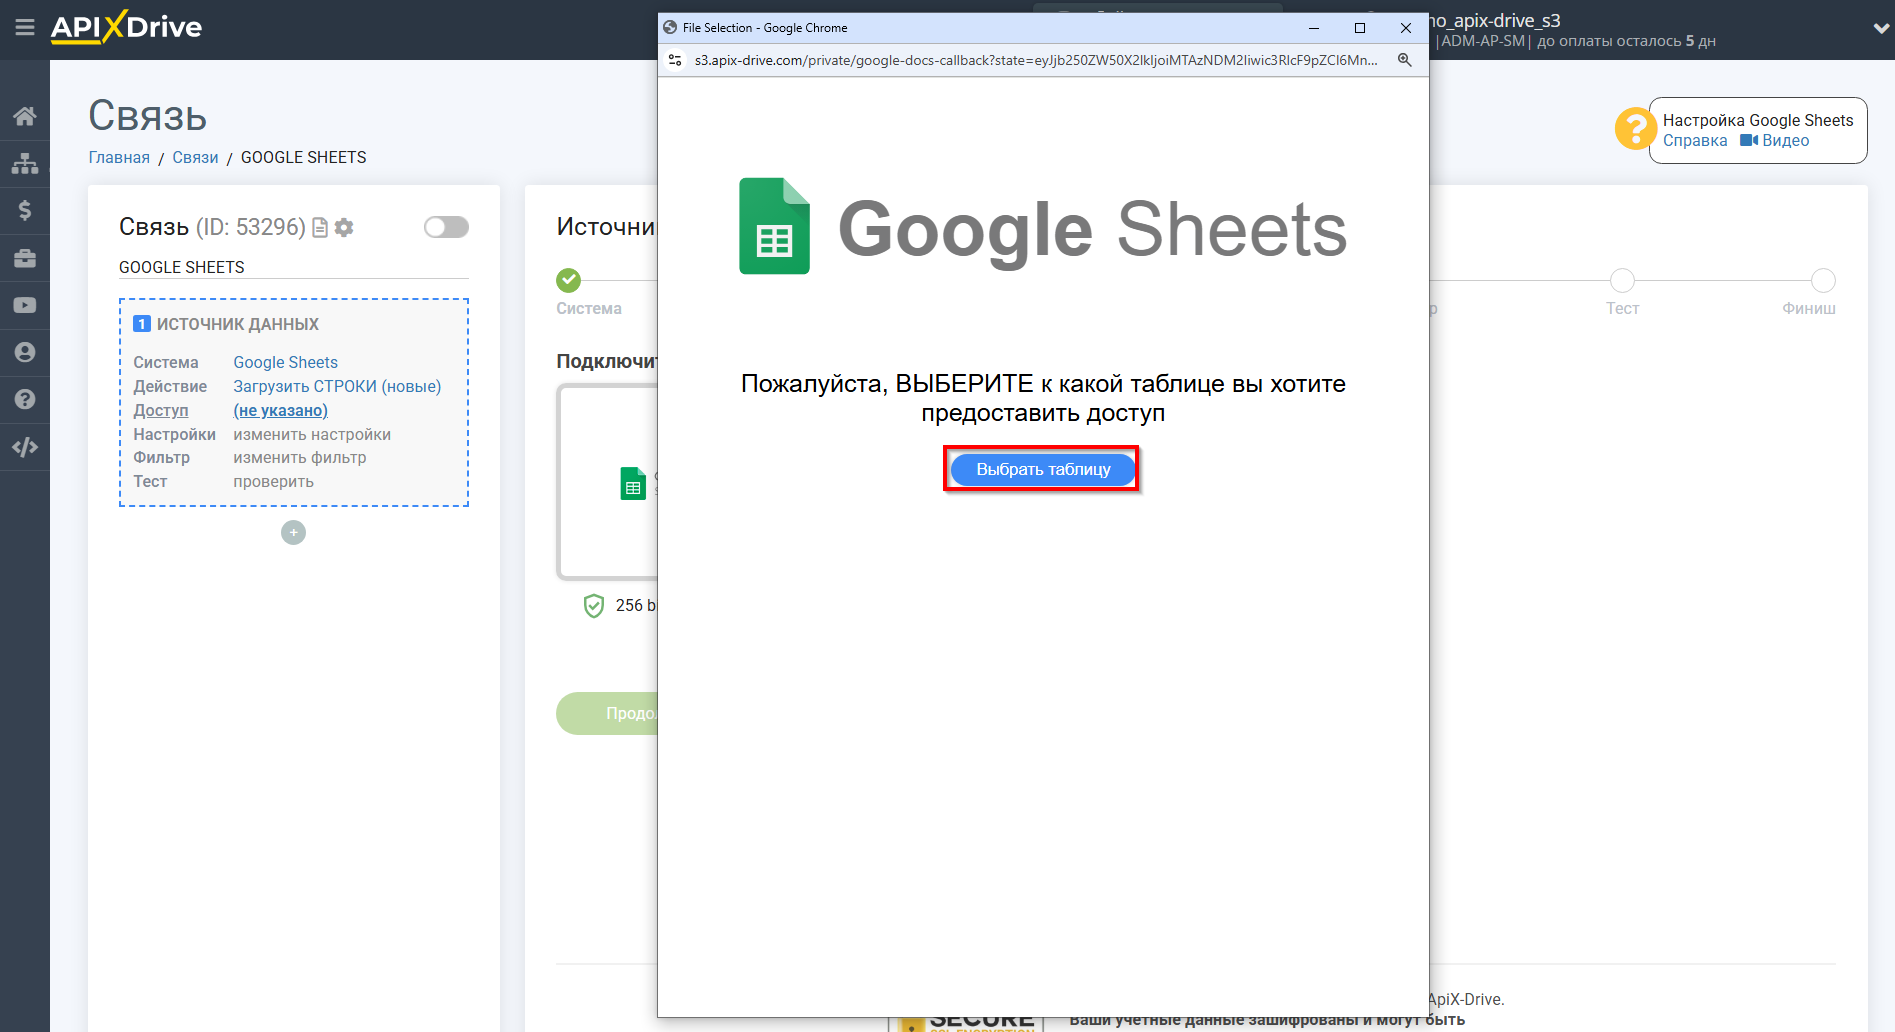Go to Главная via the breadcrumb
1895x1032 pixels.
[x=118, y=157]
